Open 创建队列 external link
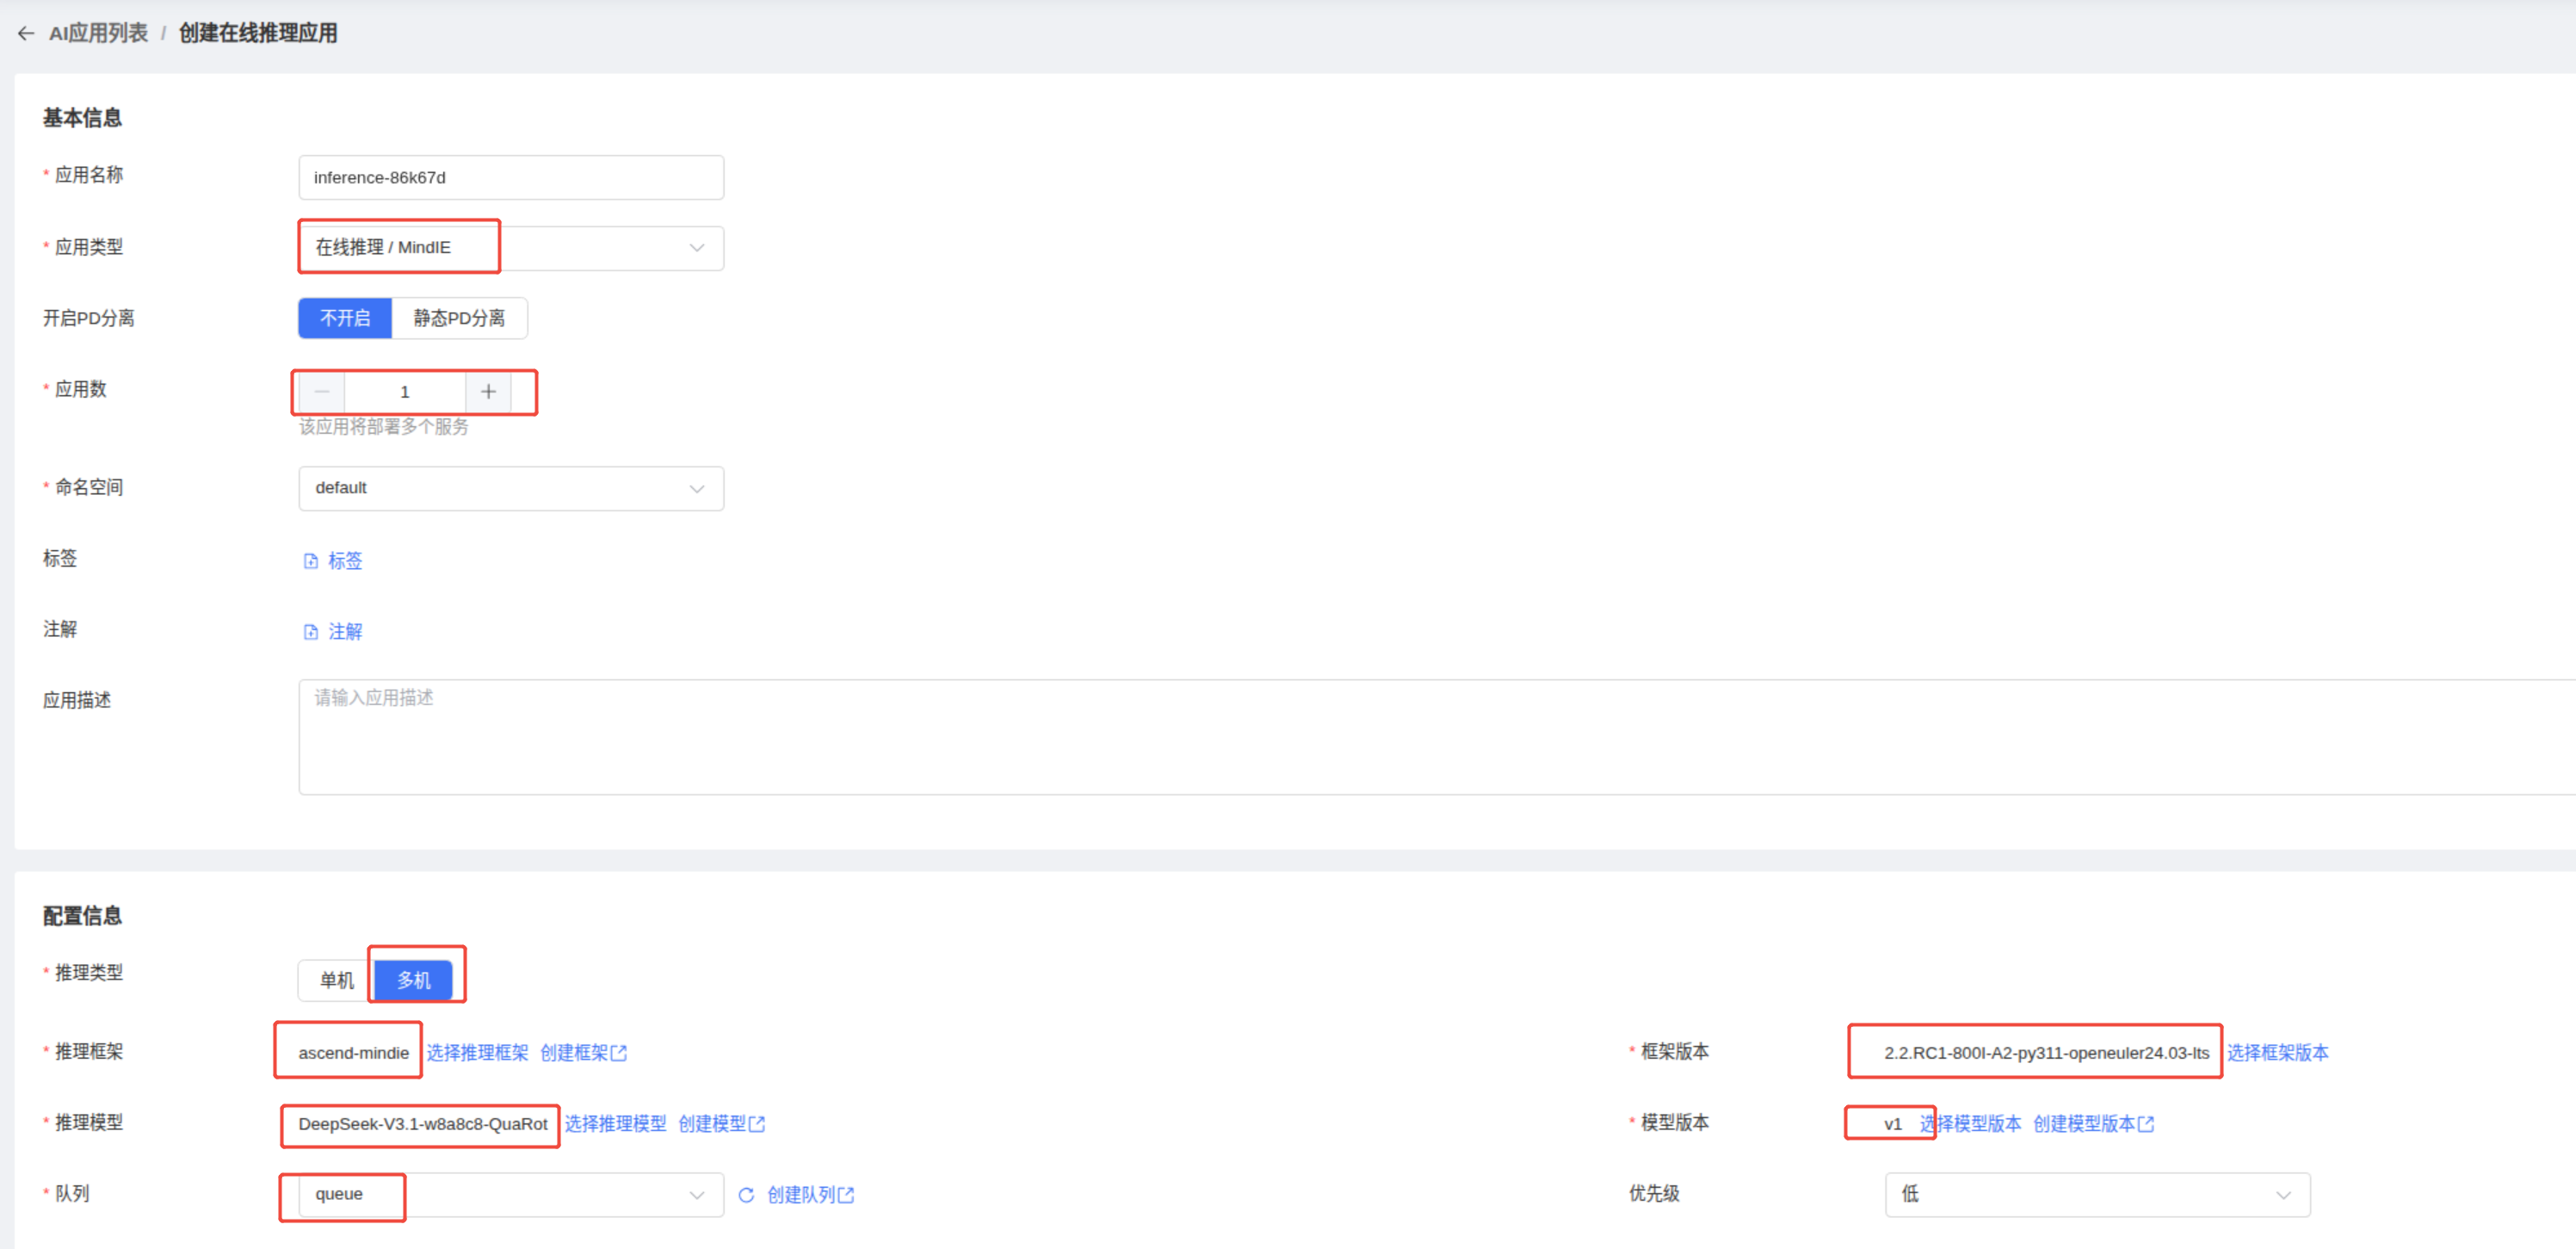The width and height of the screenshot is (2576, 1249). (x=810, y=1195)
